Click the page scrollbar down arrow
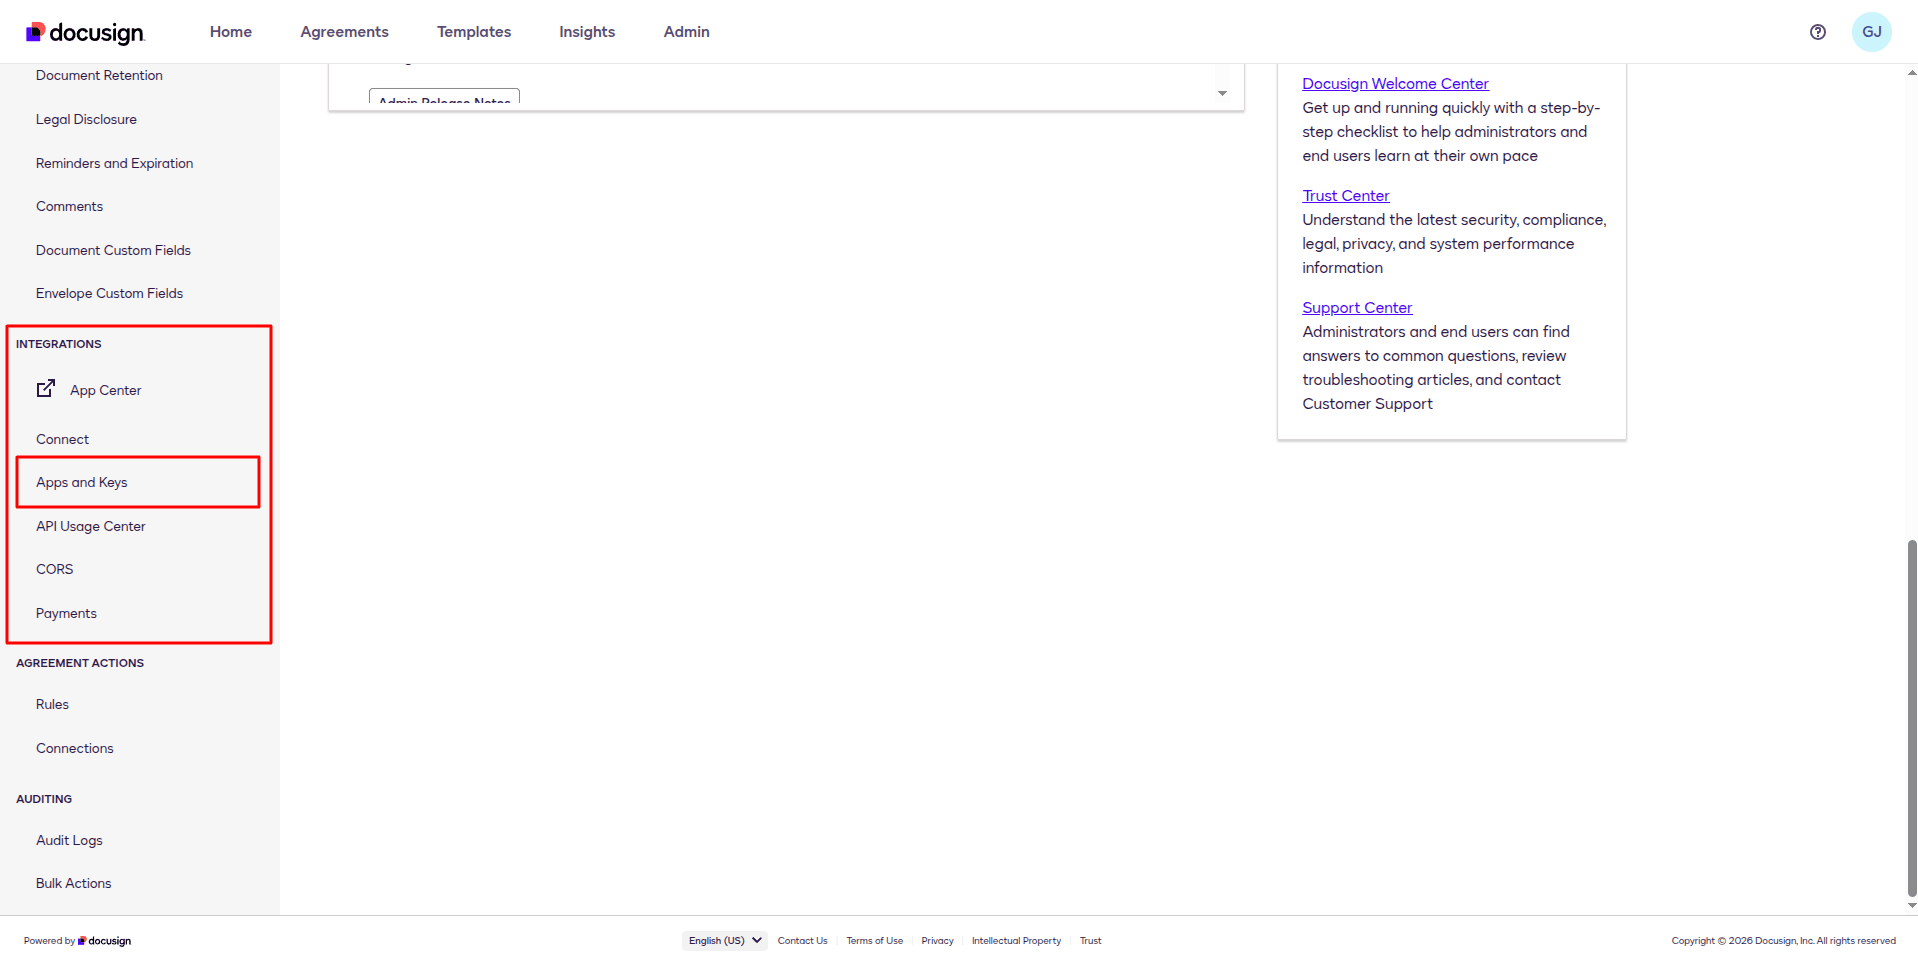The image size is (1918, 963). [x=1912, y=906]
